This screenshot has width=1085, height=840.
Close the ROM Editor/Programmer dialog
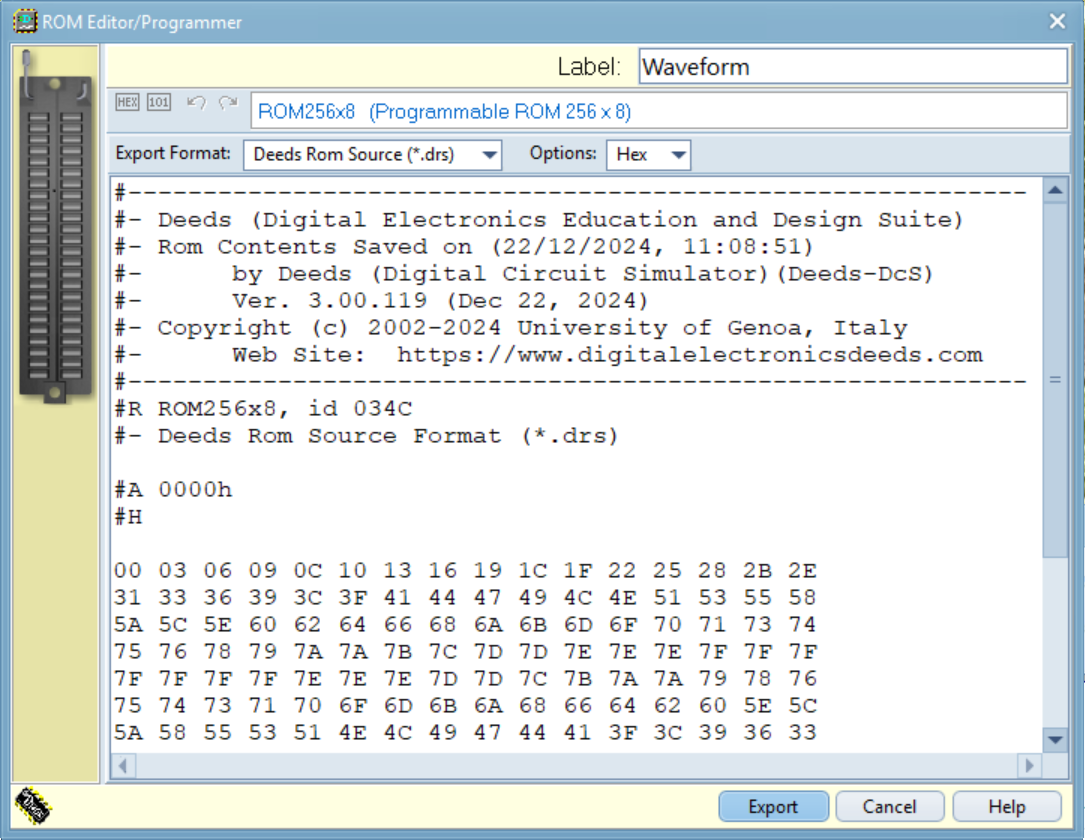tap(1057, 21)
